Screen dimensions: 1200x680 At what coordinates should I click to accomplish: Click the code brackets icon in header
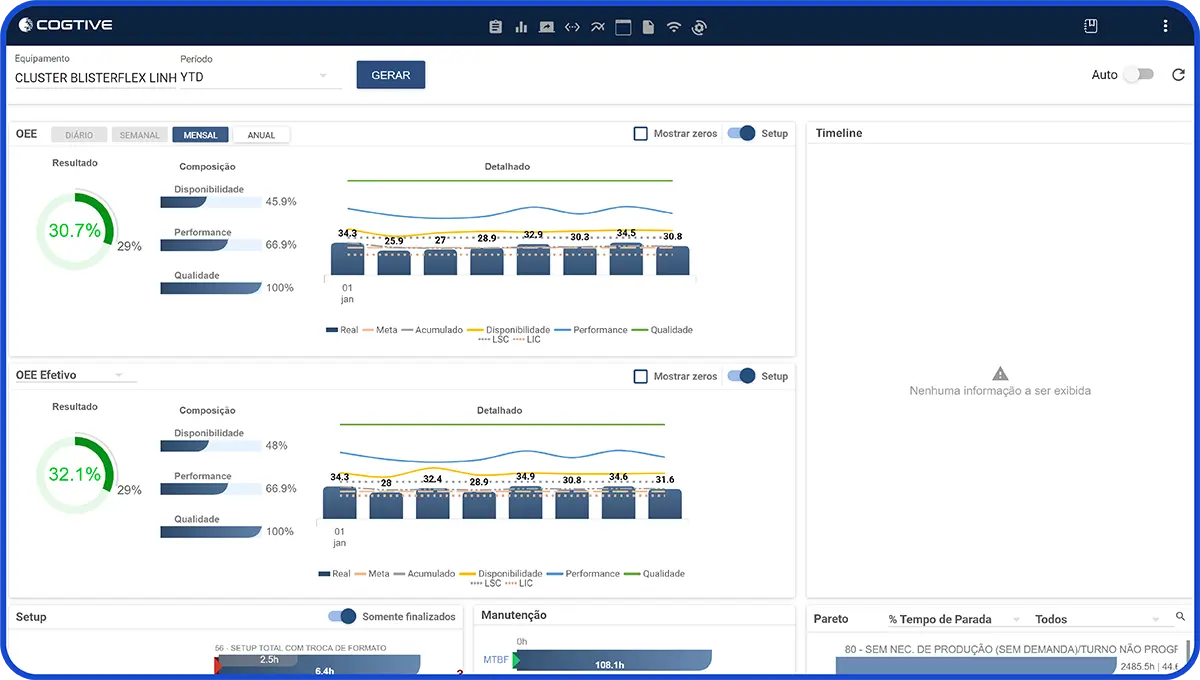pyautogui.click(x=572, y=27)
